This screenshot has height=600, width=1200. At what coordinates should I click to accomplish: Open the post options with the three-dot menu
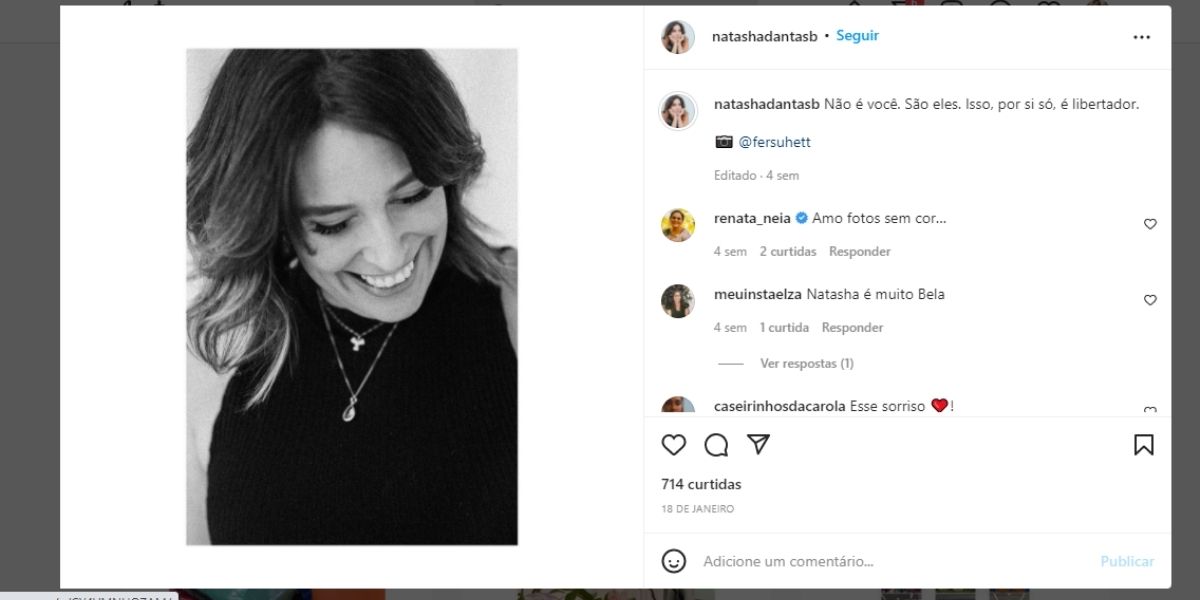pyautogui.click(x=1141, y=37)
